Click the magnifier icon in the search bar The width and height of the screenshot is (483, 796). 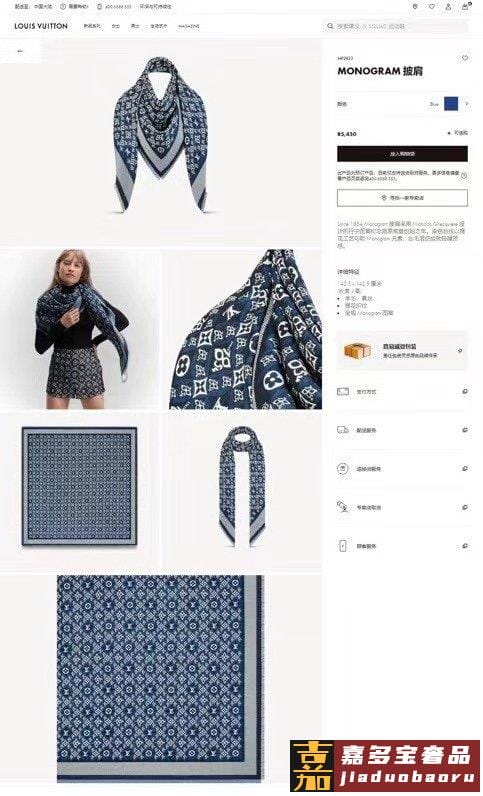pos(330,26)
